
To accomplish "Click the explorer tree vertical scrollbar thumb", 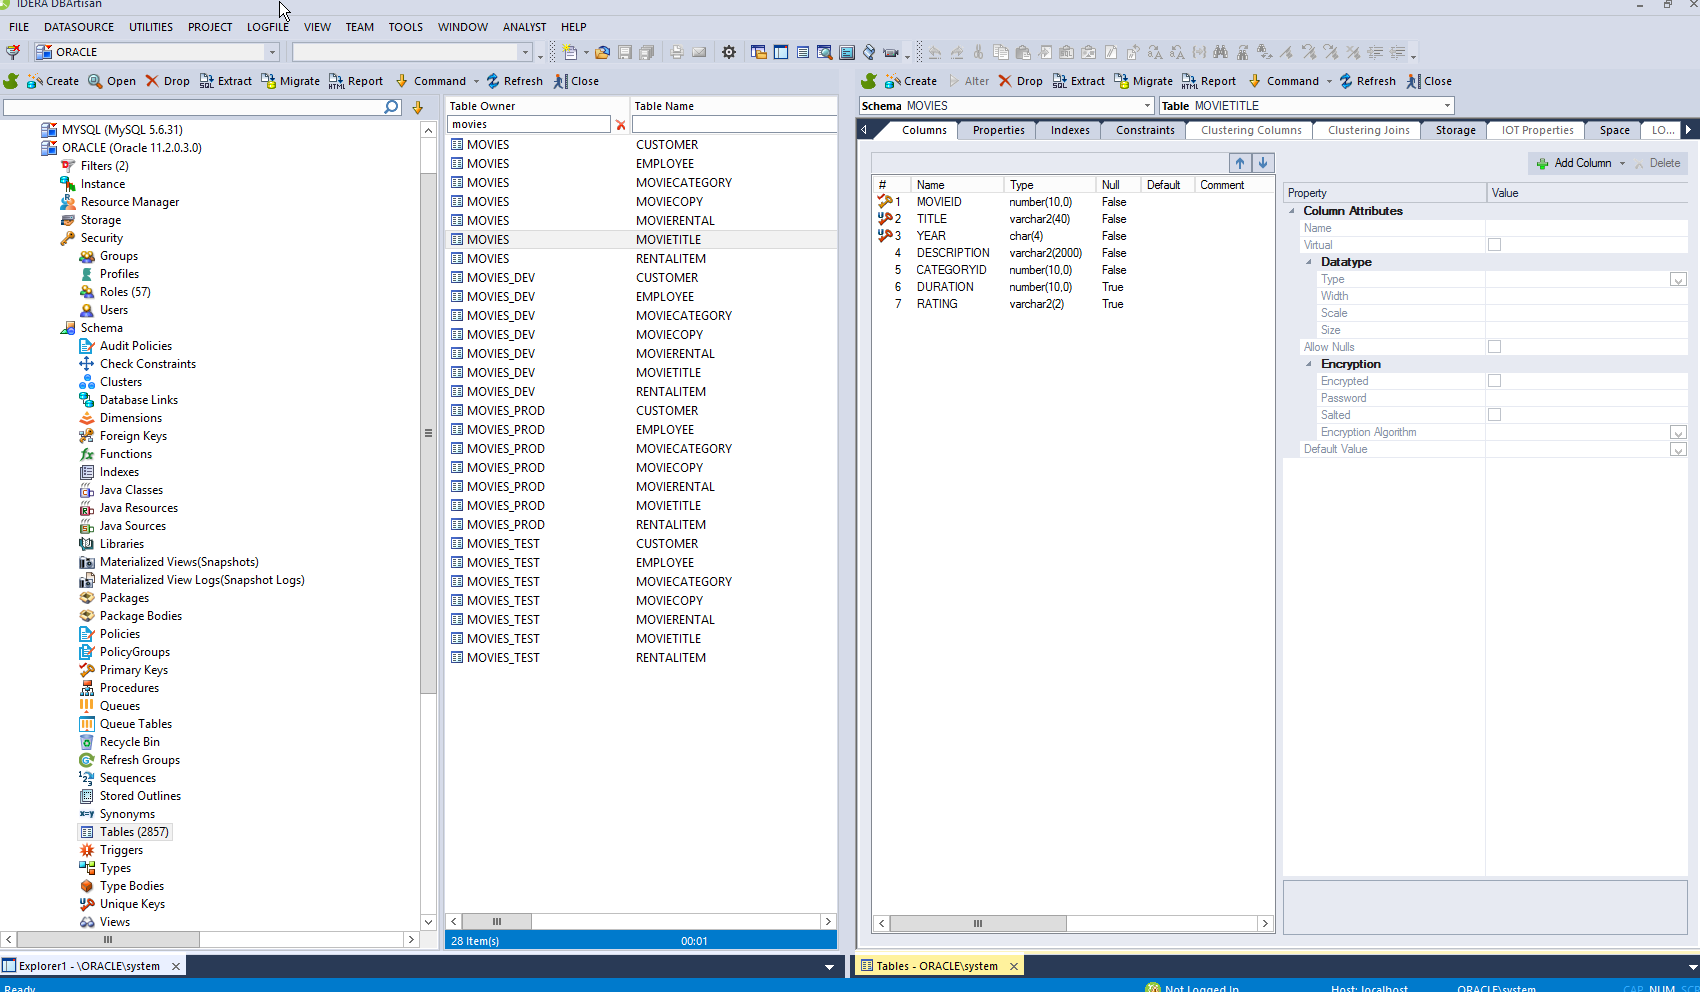I will [428, 433].
